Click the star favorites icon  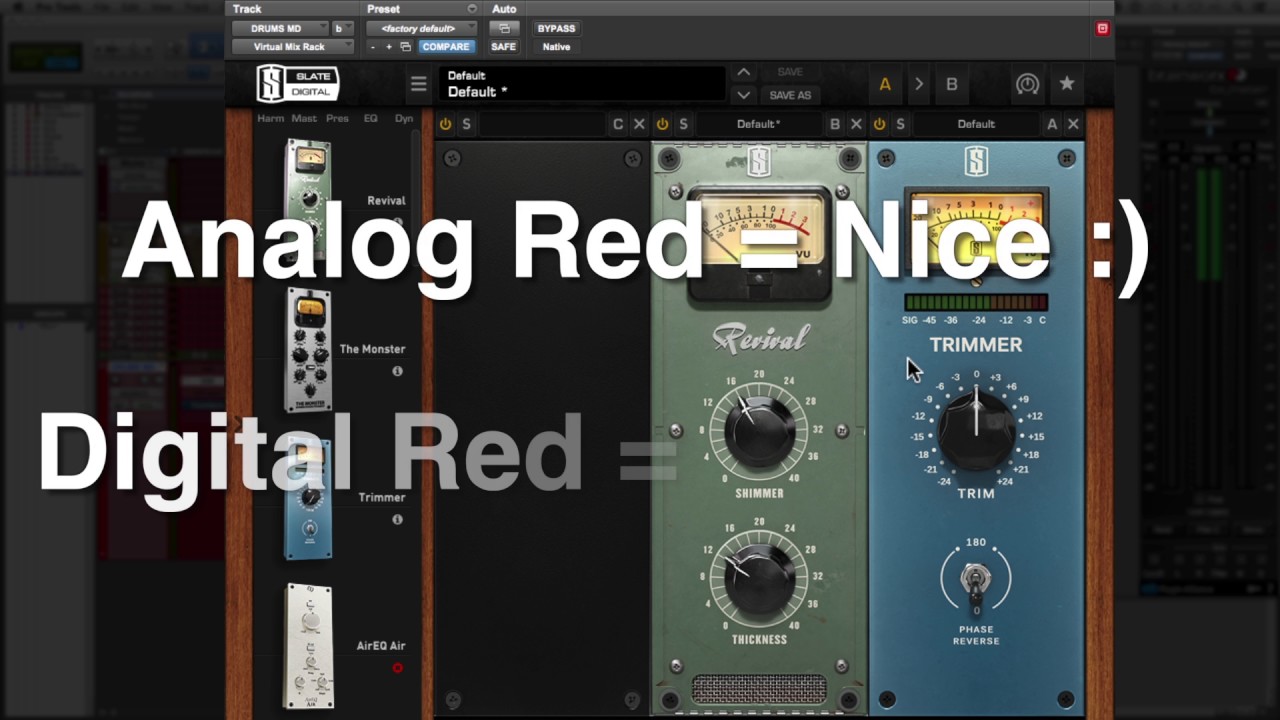pyautogui.click(x=1067, y=84)
